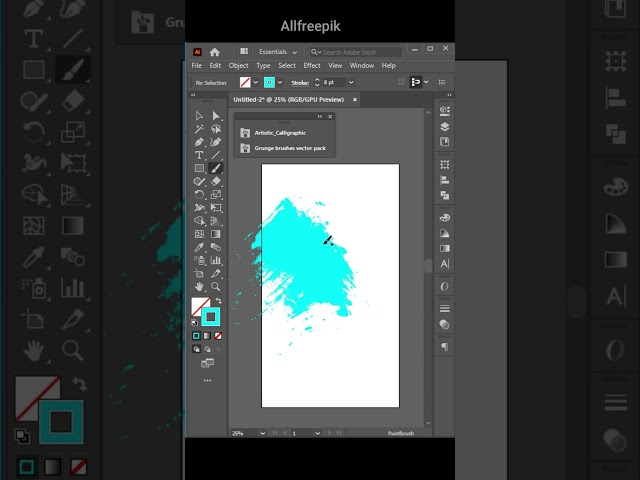640x480 pixels.
Task: Select the Rectangle tool
Action: (x=199, y=168)
